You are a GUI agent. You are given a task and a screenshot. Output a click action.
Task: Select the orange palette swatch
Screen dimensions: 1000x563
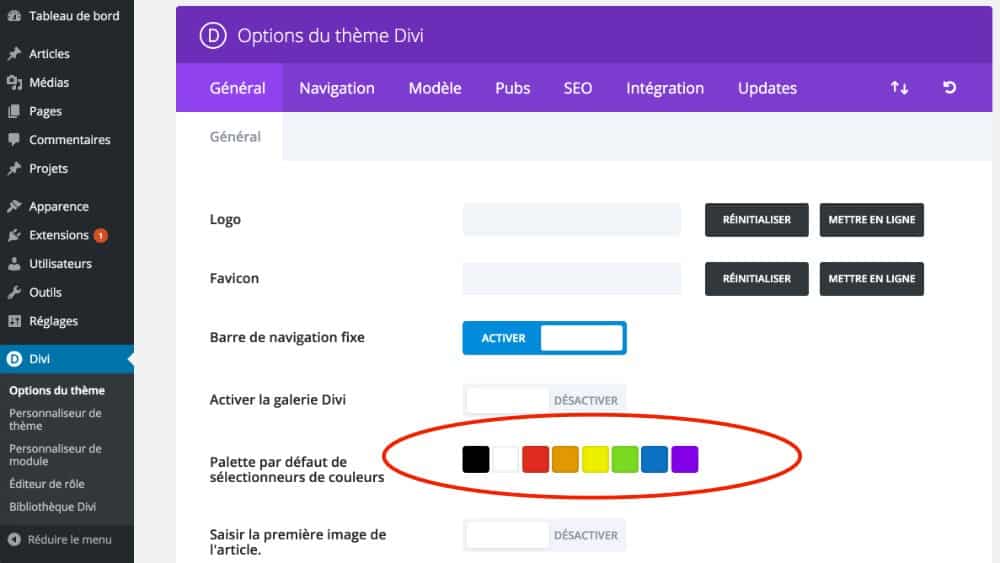tap(565, 460)
